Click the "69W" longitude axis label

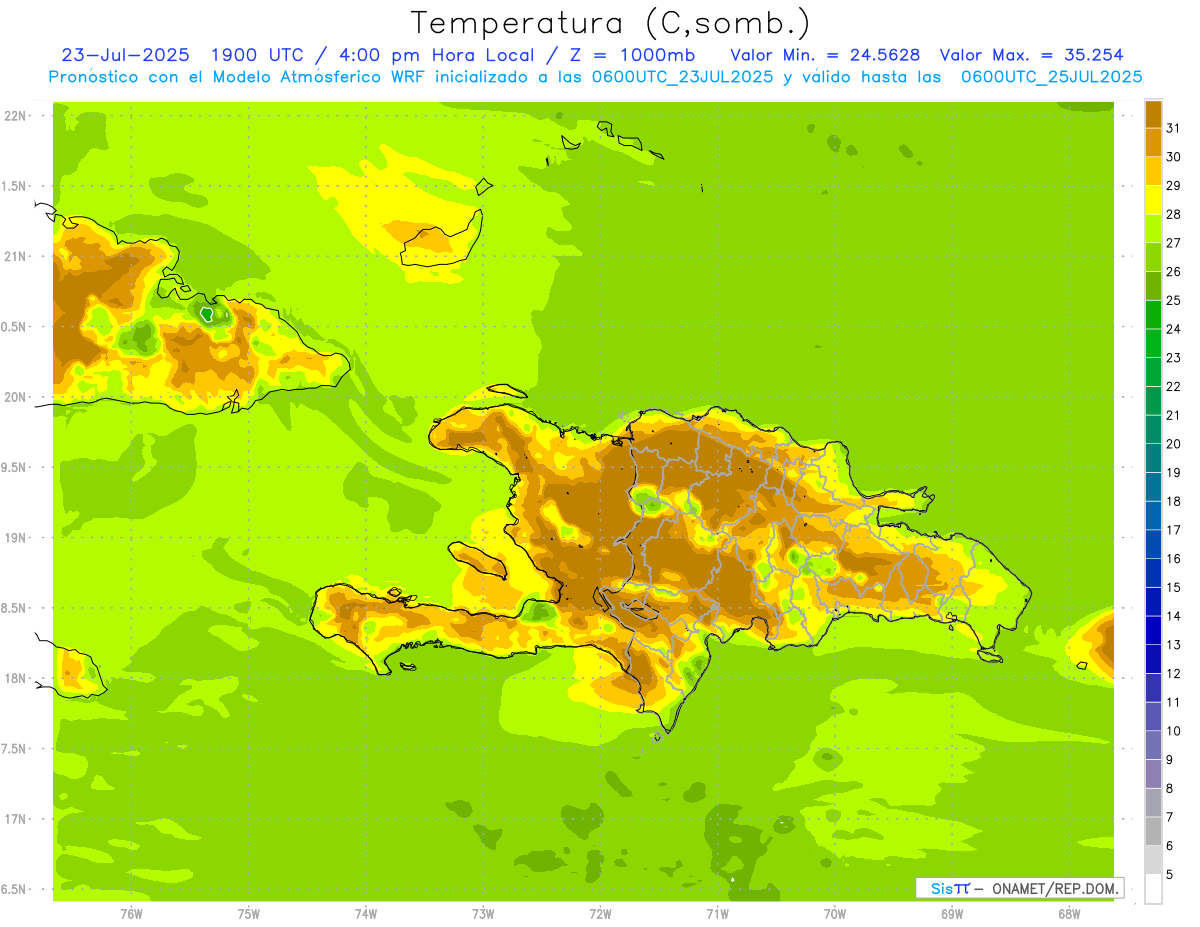[x=952, y=914]
